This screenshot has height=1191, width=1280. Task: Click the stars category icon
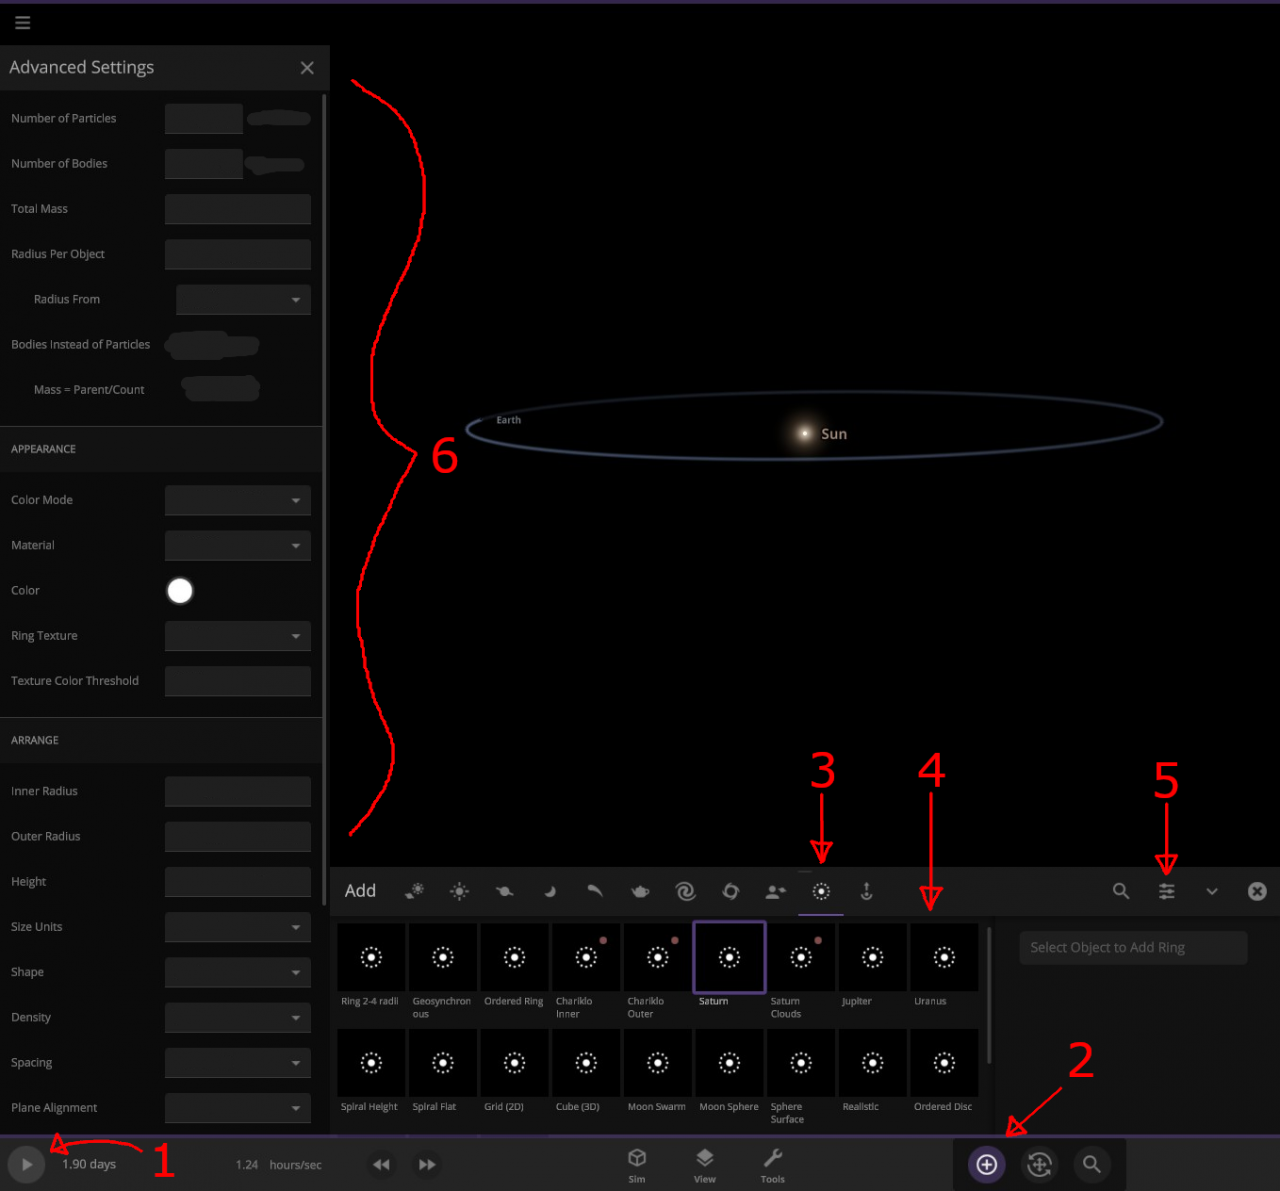pyautogui.click(x=459, y=891)
